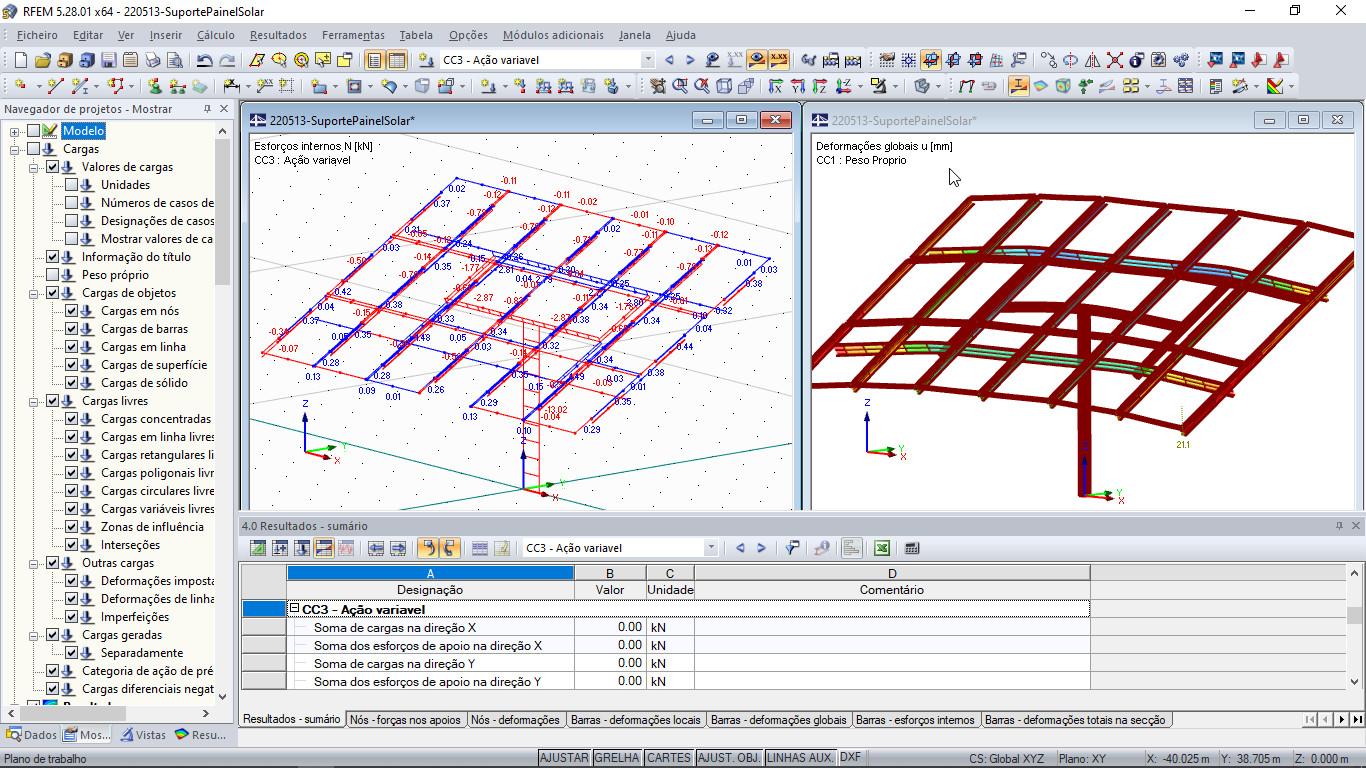1366x768 pixels.
Task: Check the Peso próprio checkbox
Action: click(x=53, y=275)
